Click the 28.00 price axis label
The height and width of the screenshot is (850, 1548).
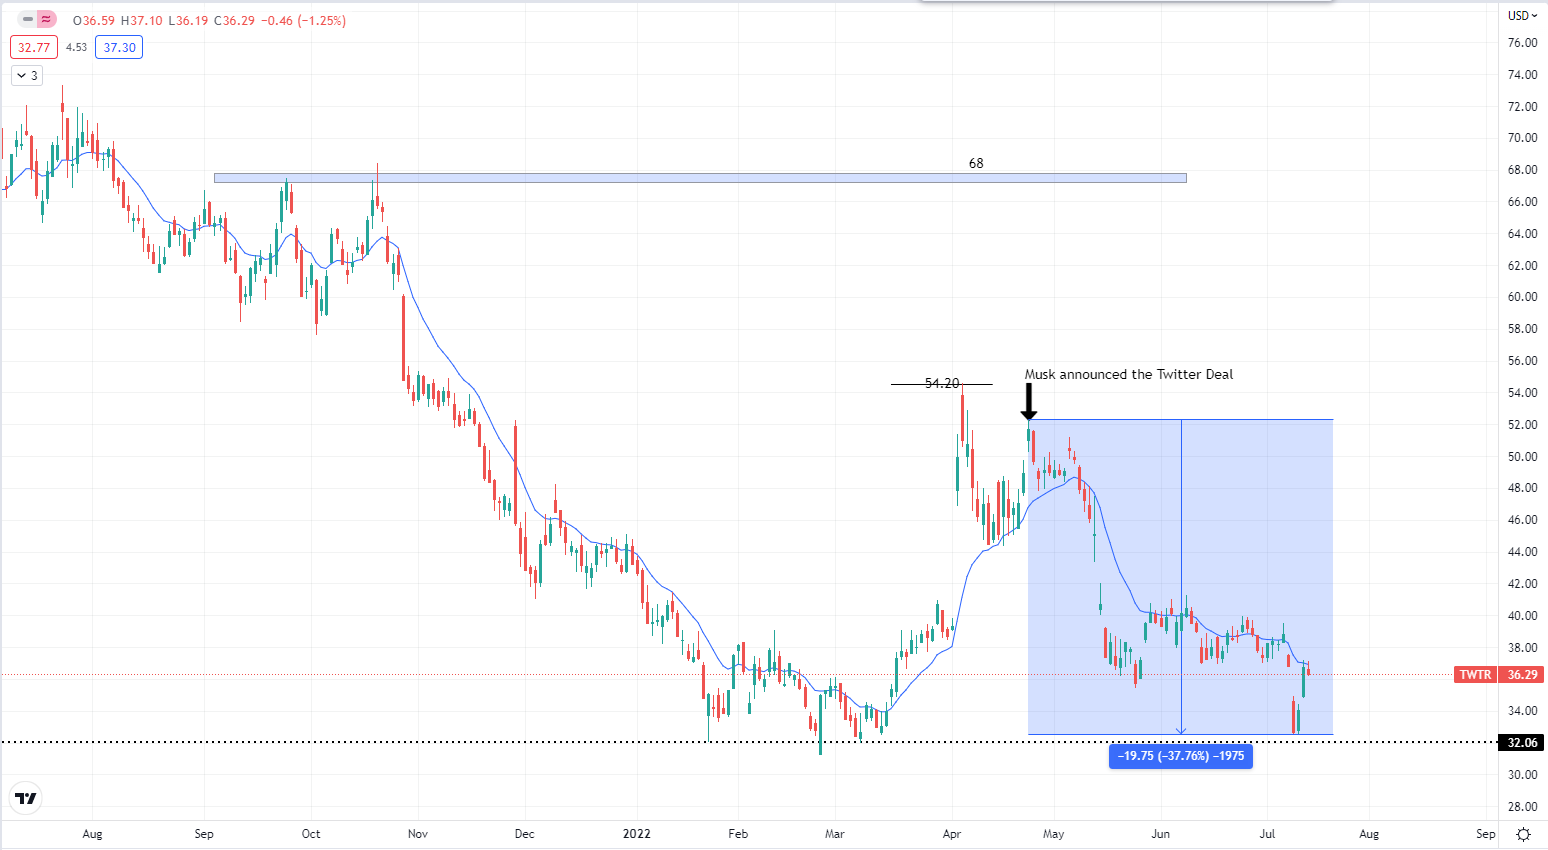coord(1522,807)
